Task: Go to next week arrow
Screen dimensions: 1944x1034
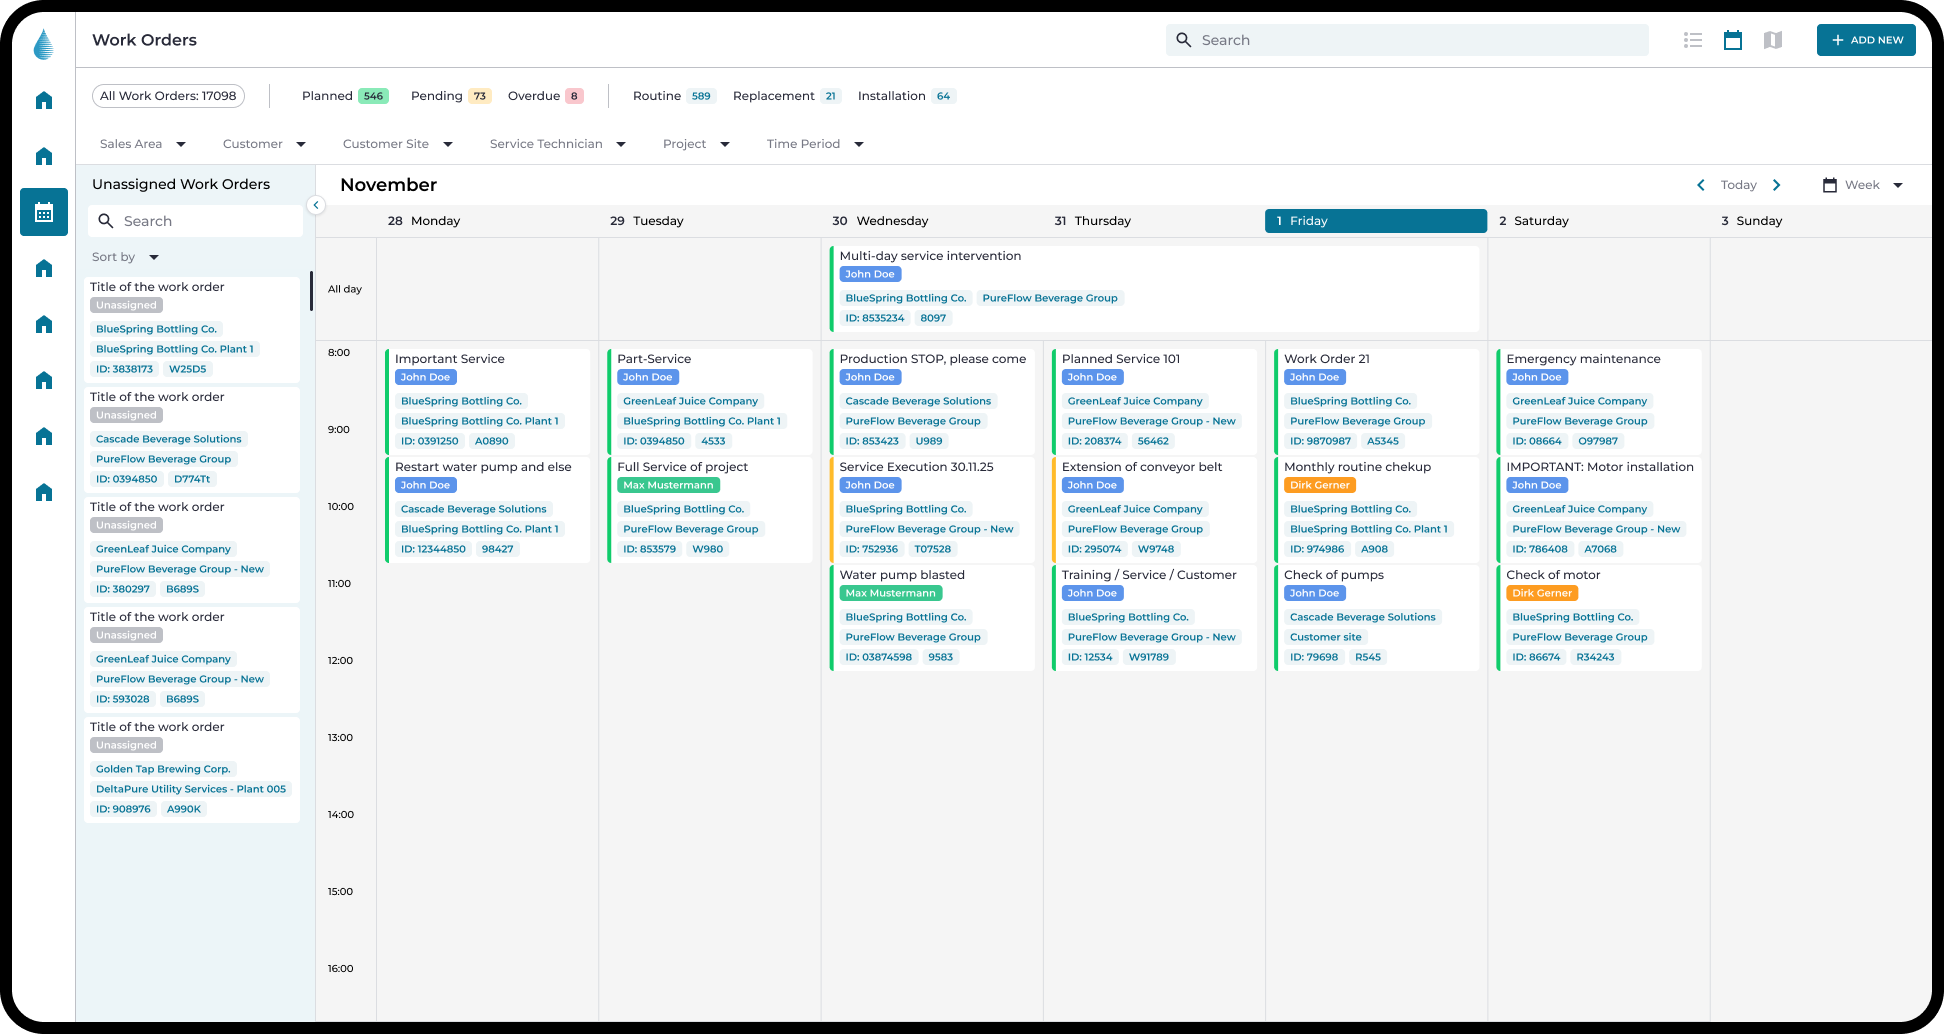Action: click(x=1777, y=185)
